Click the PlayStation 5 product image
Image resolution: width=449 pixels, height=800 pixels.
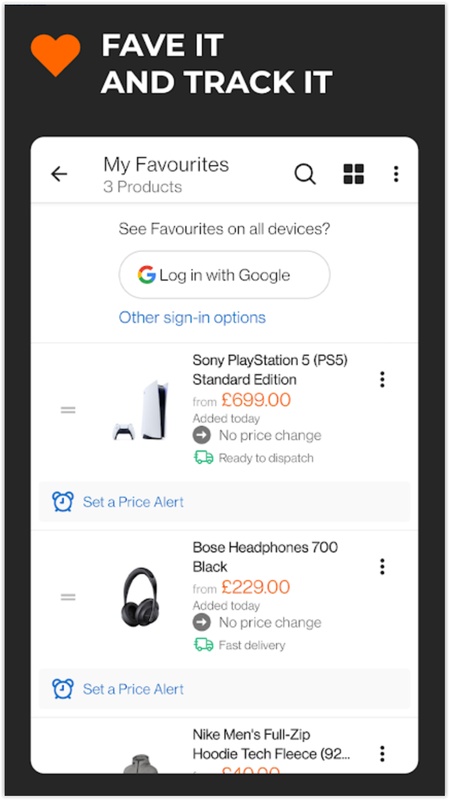coord(140,410)
